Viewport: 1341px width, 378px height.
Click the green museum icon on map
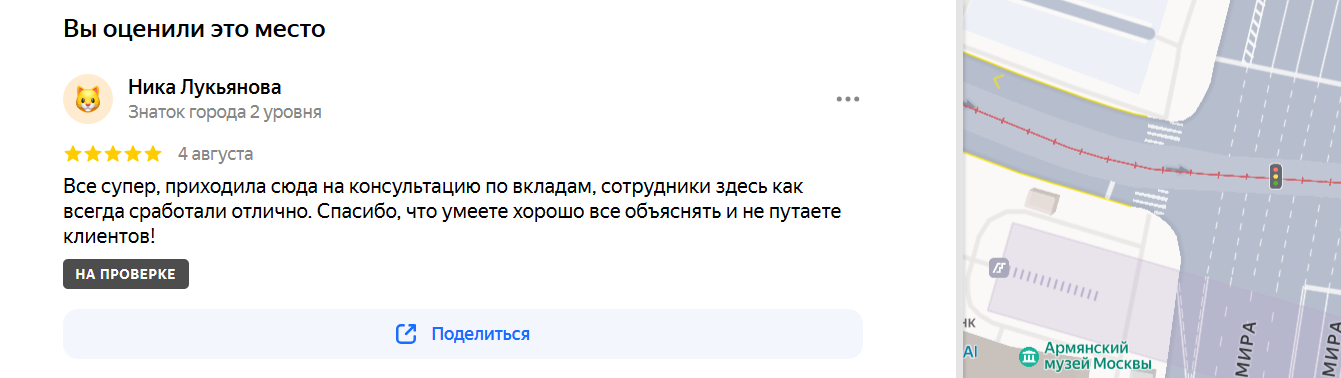1027,356
